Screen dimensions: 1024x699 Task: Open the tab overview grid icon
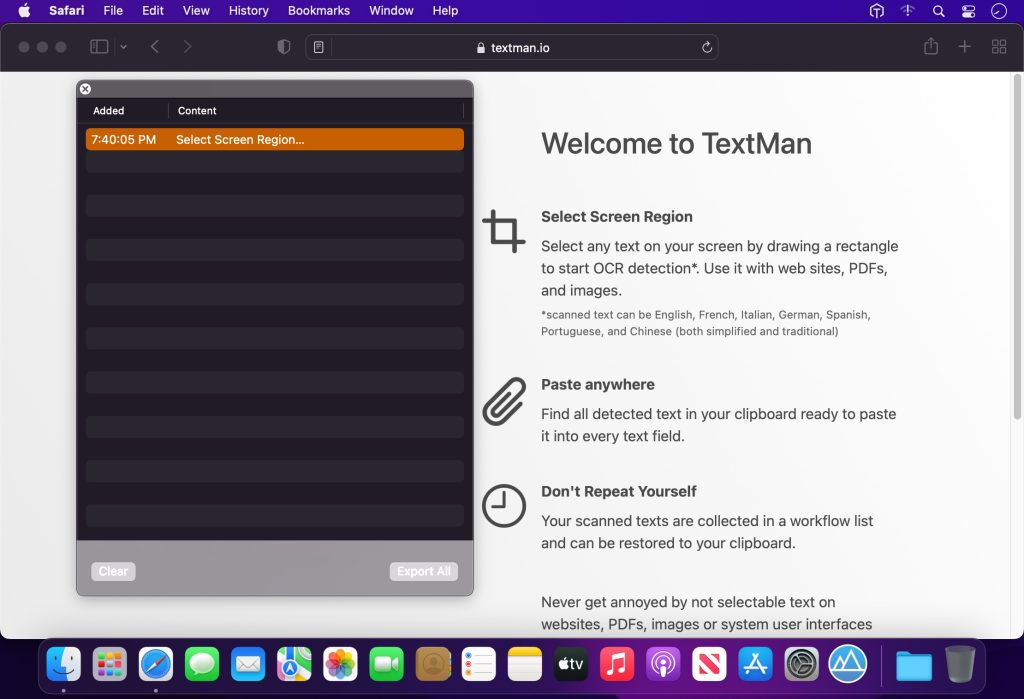pyautogui.click(x=999, y=46)
